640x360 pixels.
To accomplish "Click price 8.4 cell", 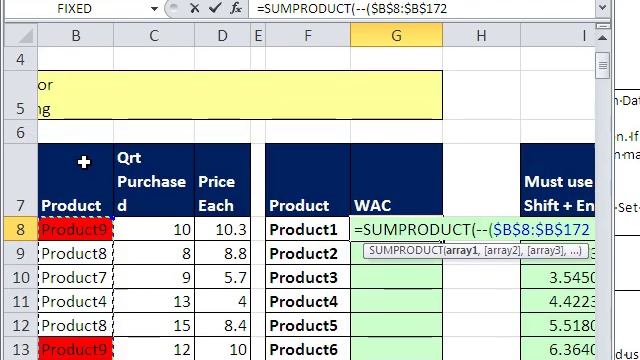I will pyautogui.click(x=222, y=325).
